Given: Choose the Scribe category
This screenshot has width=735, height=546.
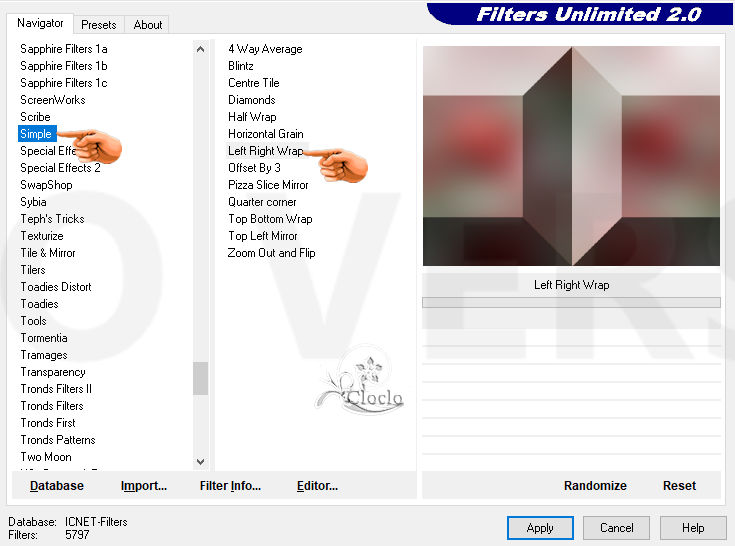Looking at the screenshot, I should [x=35, y=117].
